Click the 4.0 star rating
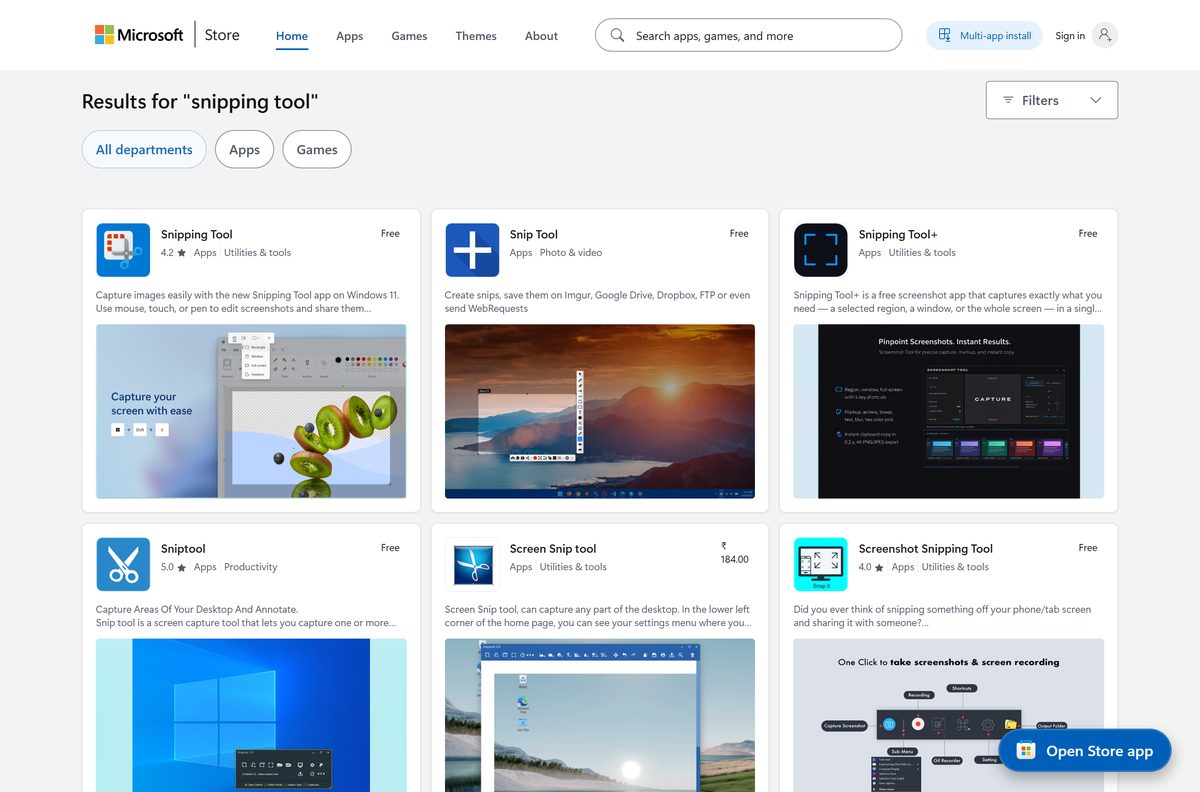1200x792 pixels. 871,567
